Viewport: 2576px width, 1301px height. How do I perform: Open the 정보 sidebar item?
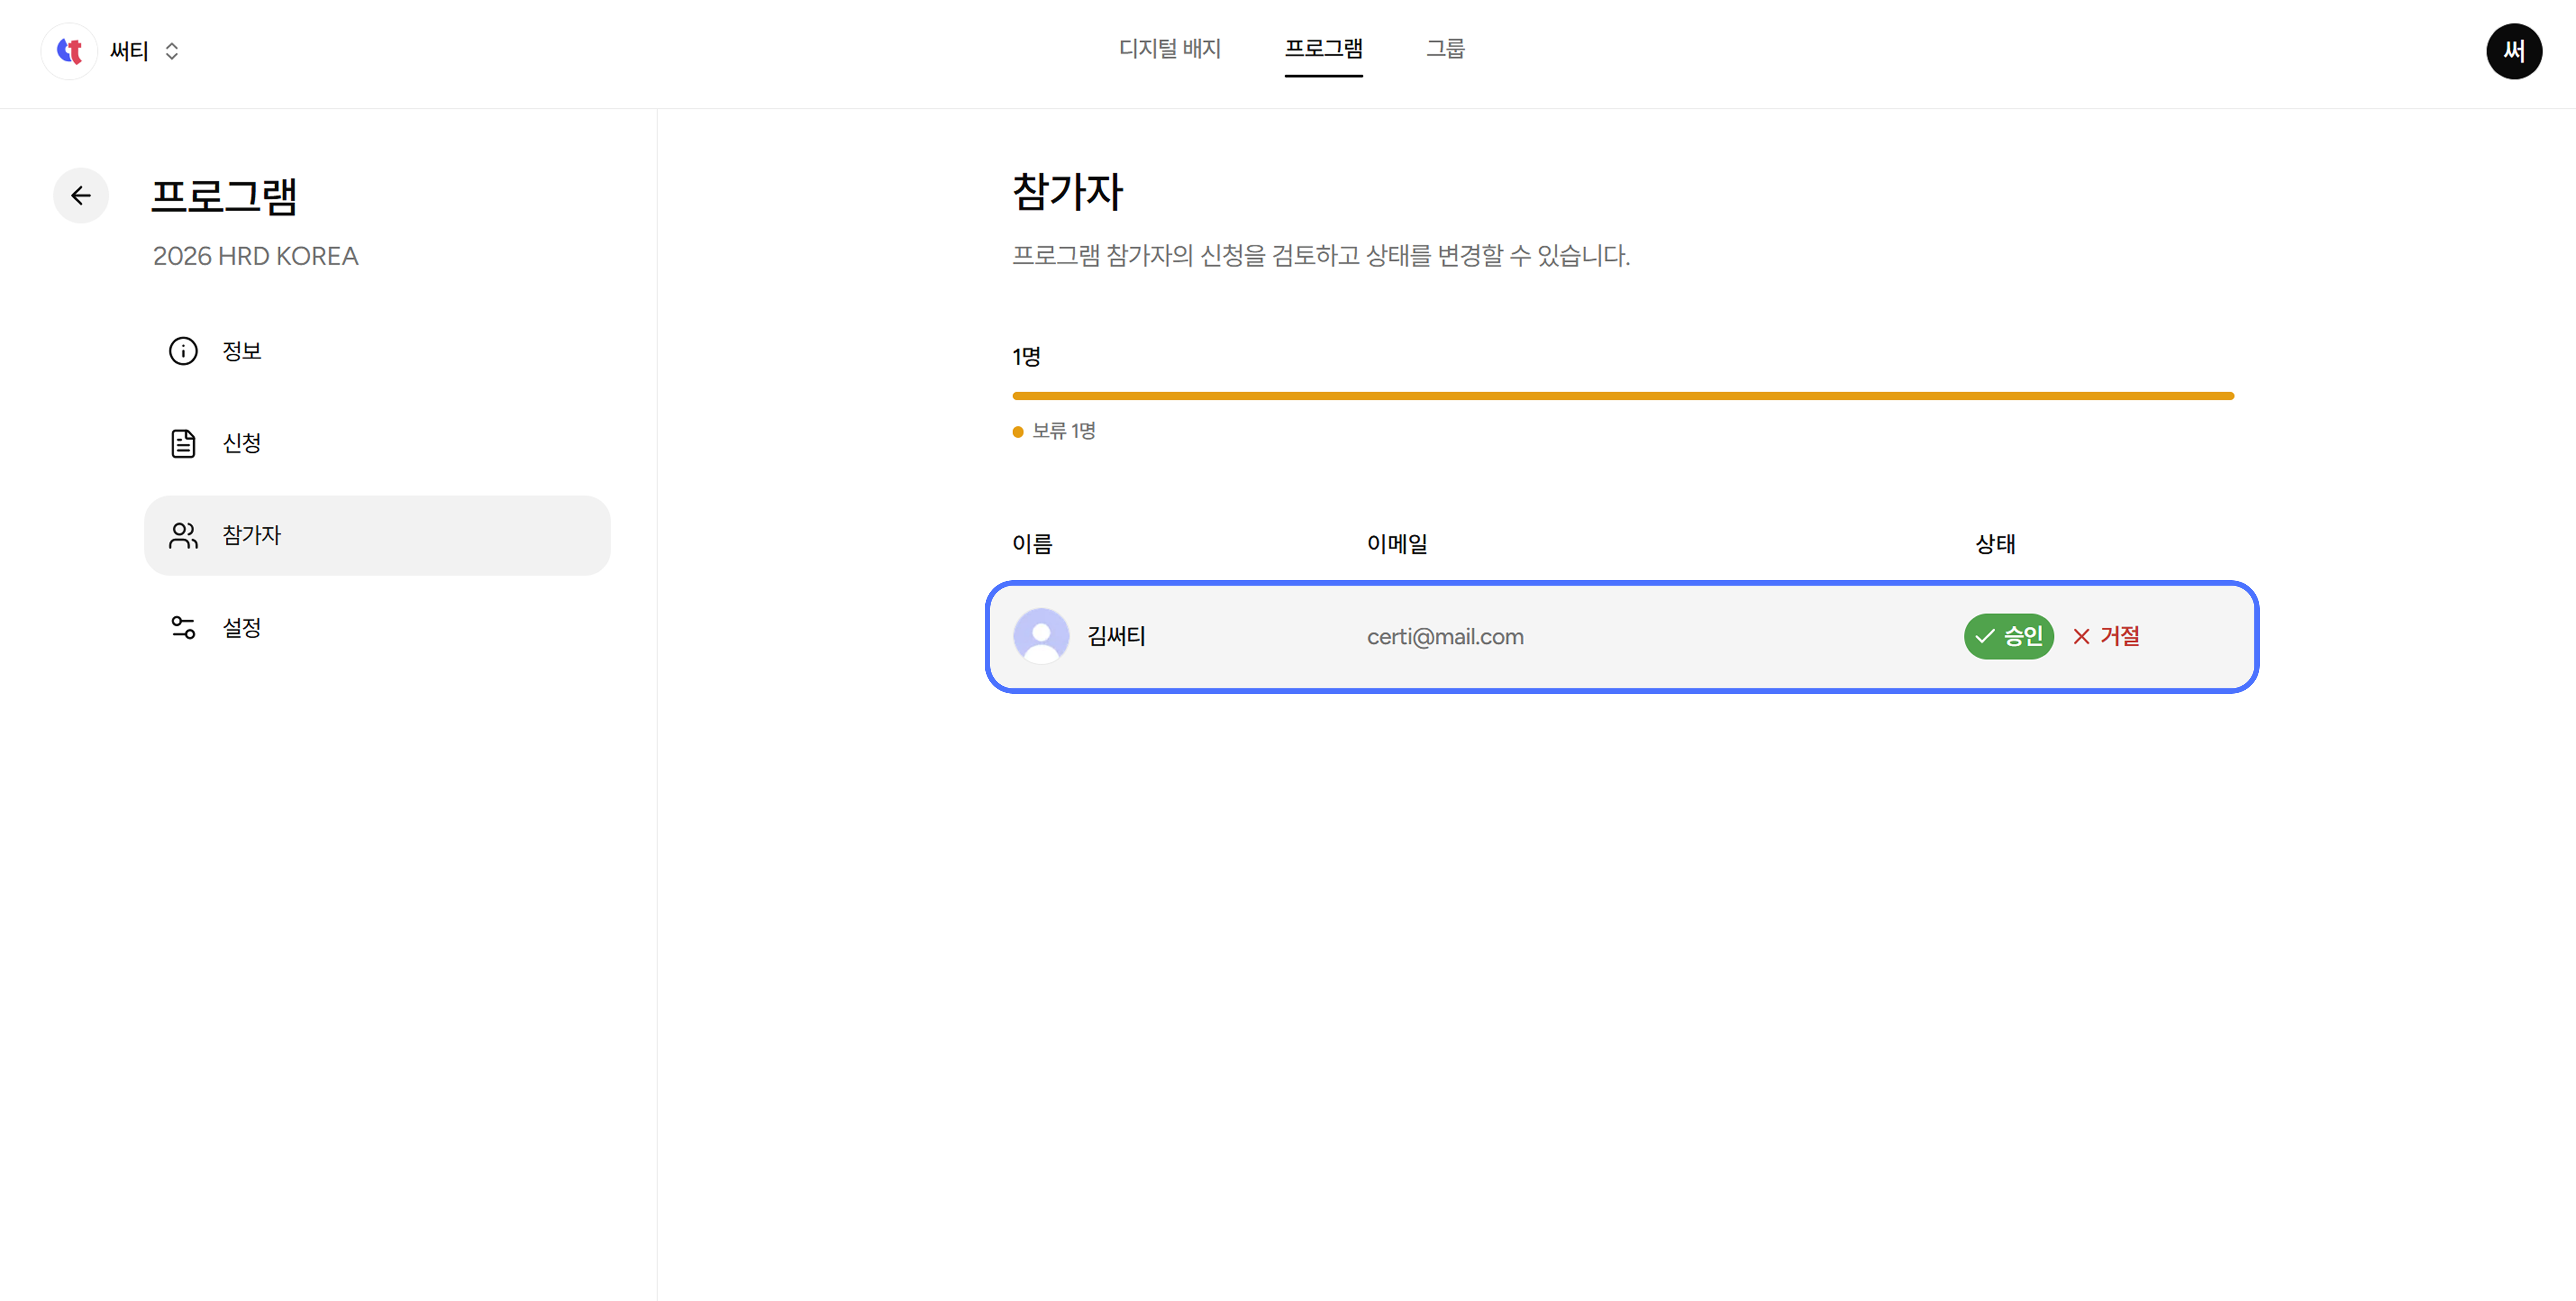pos(377,351)
